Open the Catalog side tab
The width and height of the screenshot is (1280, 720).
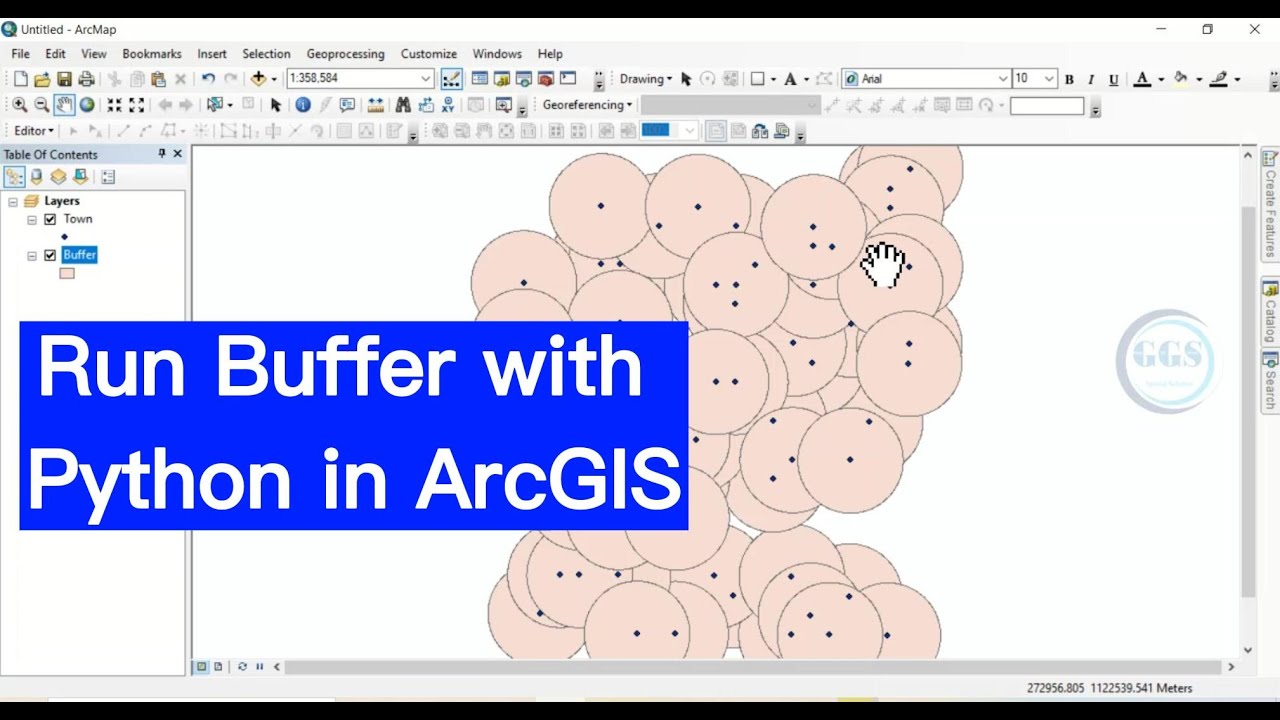1270,312
